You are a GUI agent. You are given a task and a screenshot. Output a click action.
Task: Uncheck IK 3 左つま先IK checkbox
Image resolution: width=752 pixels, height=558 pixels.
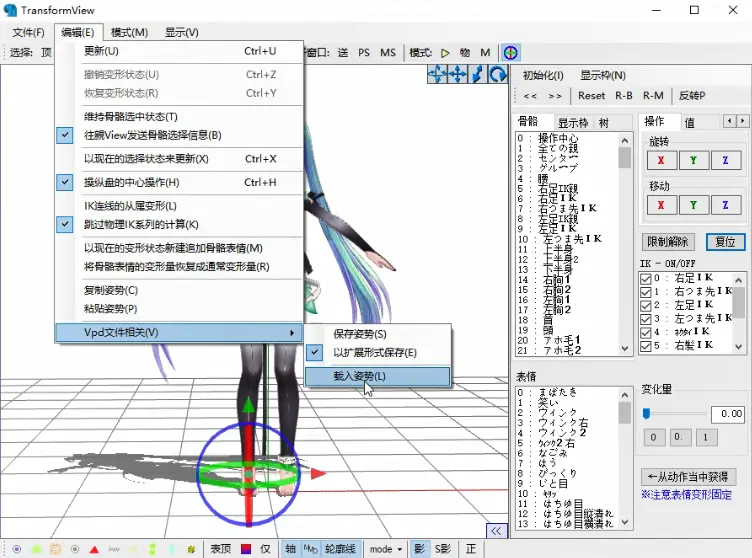646,319
